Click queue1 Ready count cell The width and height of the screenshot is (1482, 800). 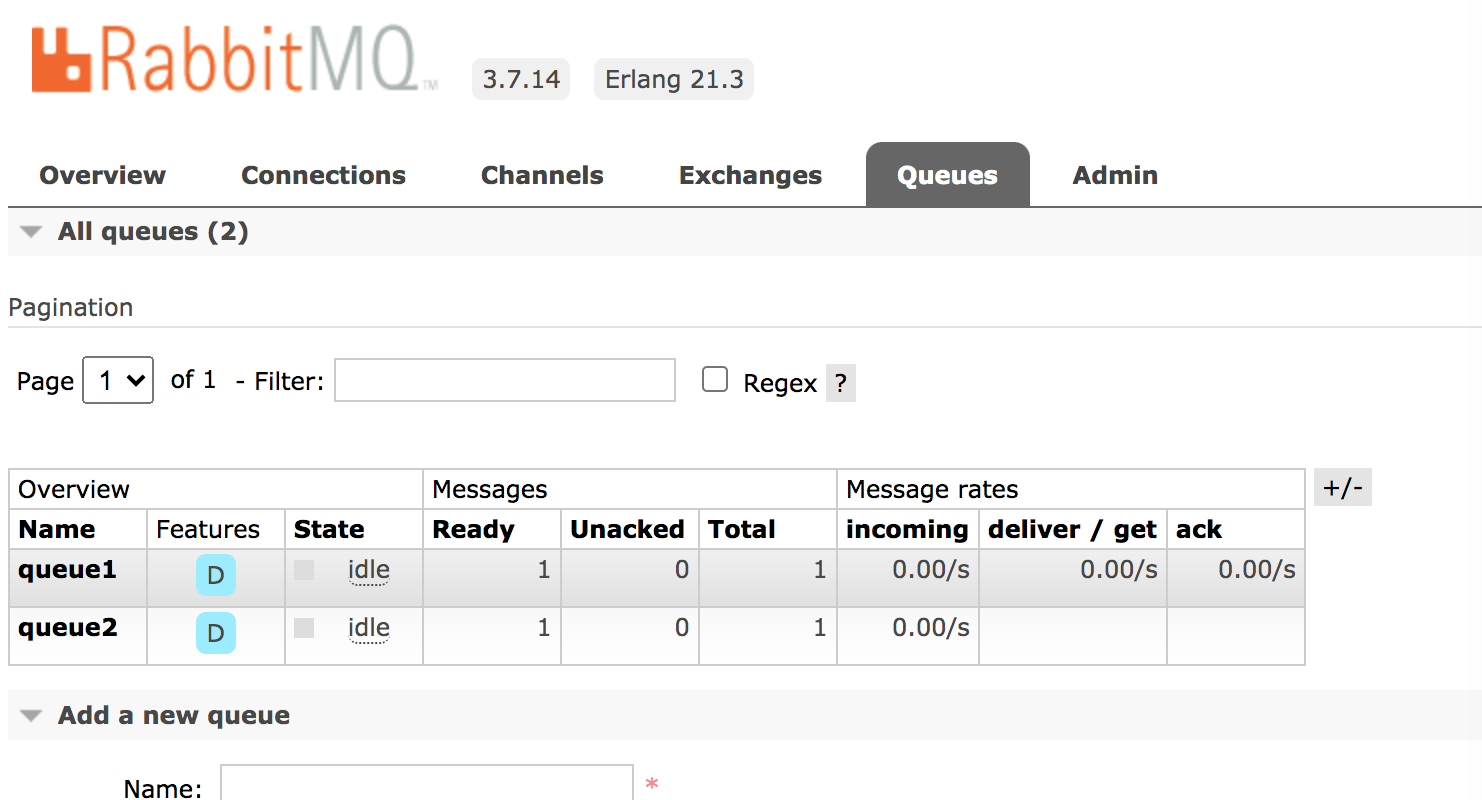492,578
